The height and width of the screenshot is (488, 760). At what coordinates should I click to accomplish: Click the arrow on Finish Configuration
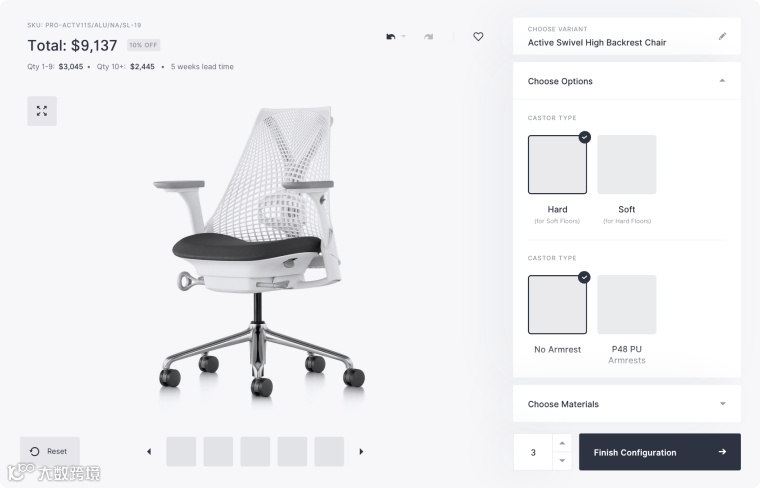click(x=722, y=452)
